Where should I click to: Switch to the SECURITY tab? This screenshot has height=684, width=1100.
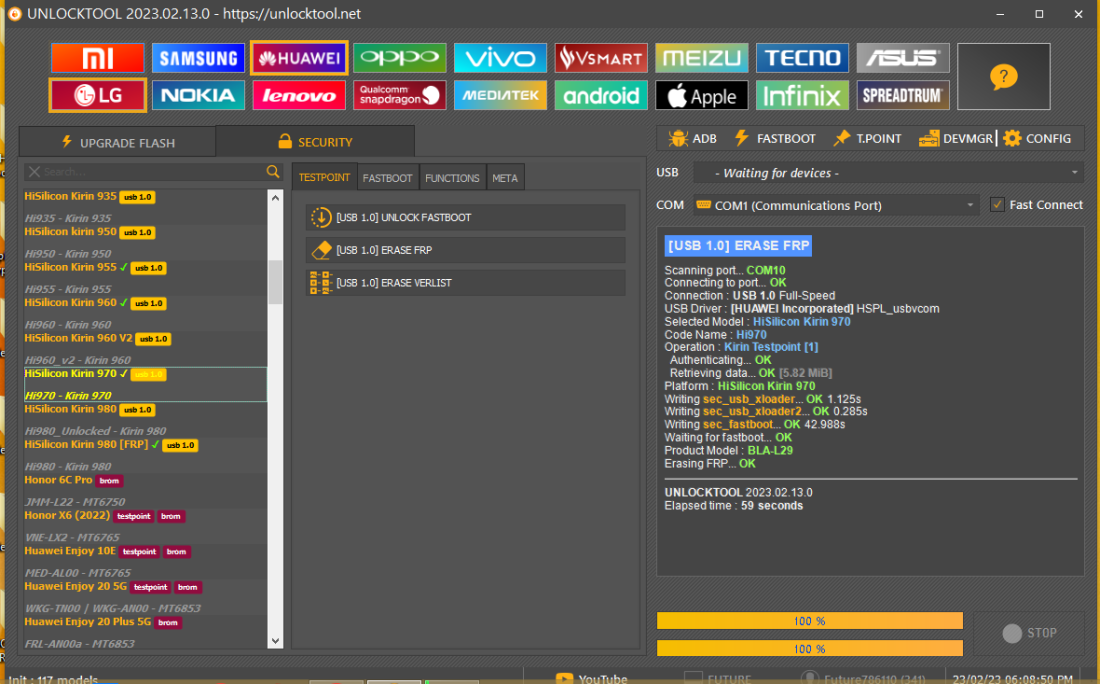pyautogui.click(x=315, y=142)
